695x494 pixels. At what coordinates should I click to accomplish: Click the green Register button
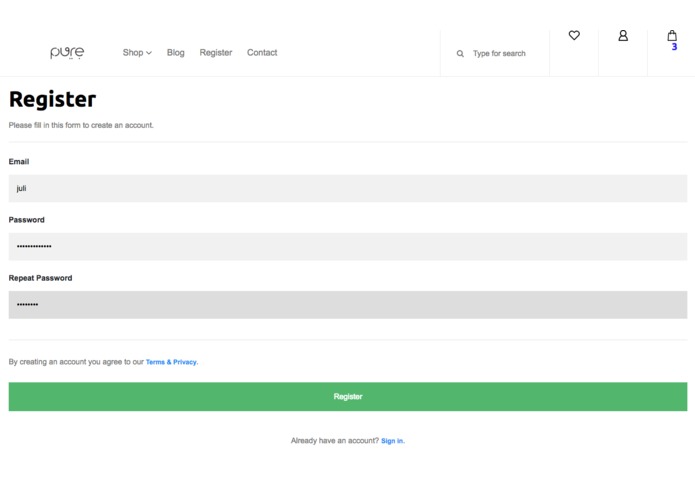(348, 397)
